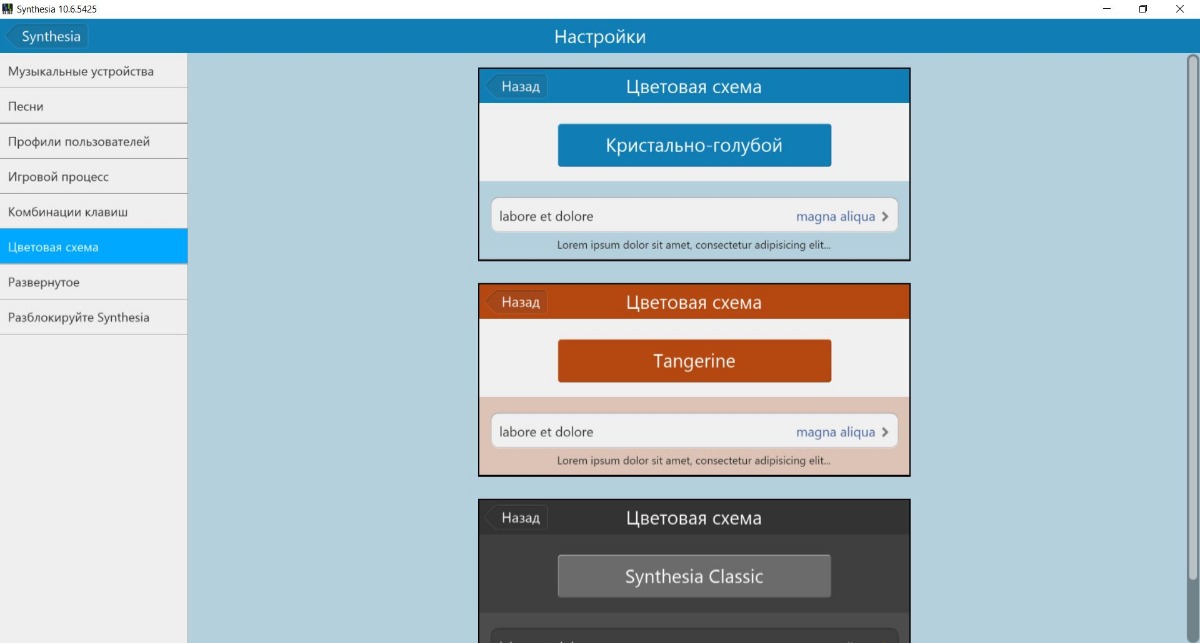Select Комбинации клавиш in sidebar
This screenshot has height=643, width=1200.
click(x=93, y=212)
